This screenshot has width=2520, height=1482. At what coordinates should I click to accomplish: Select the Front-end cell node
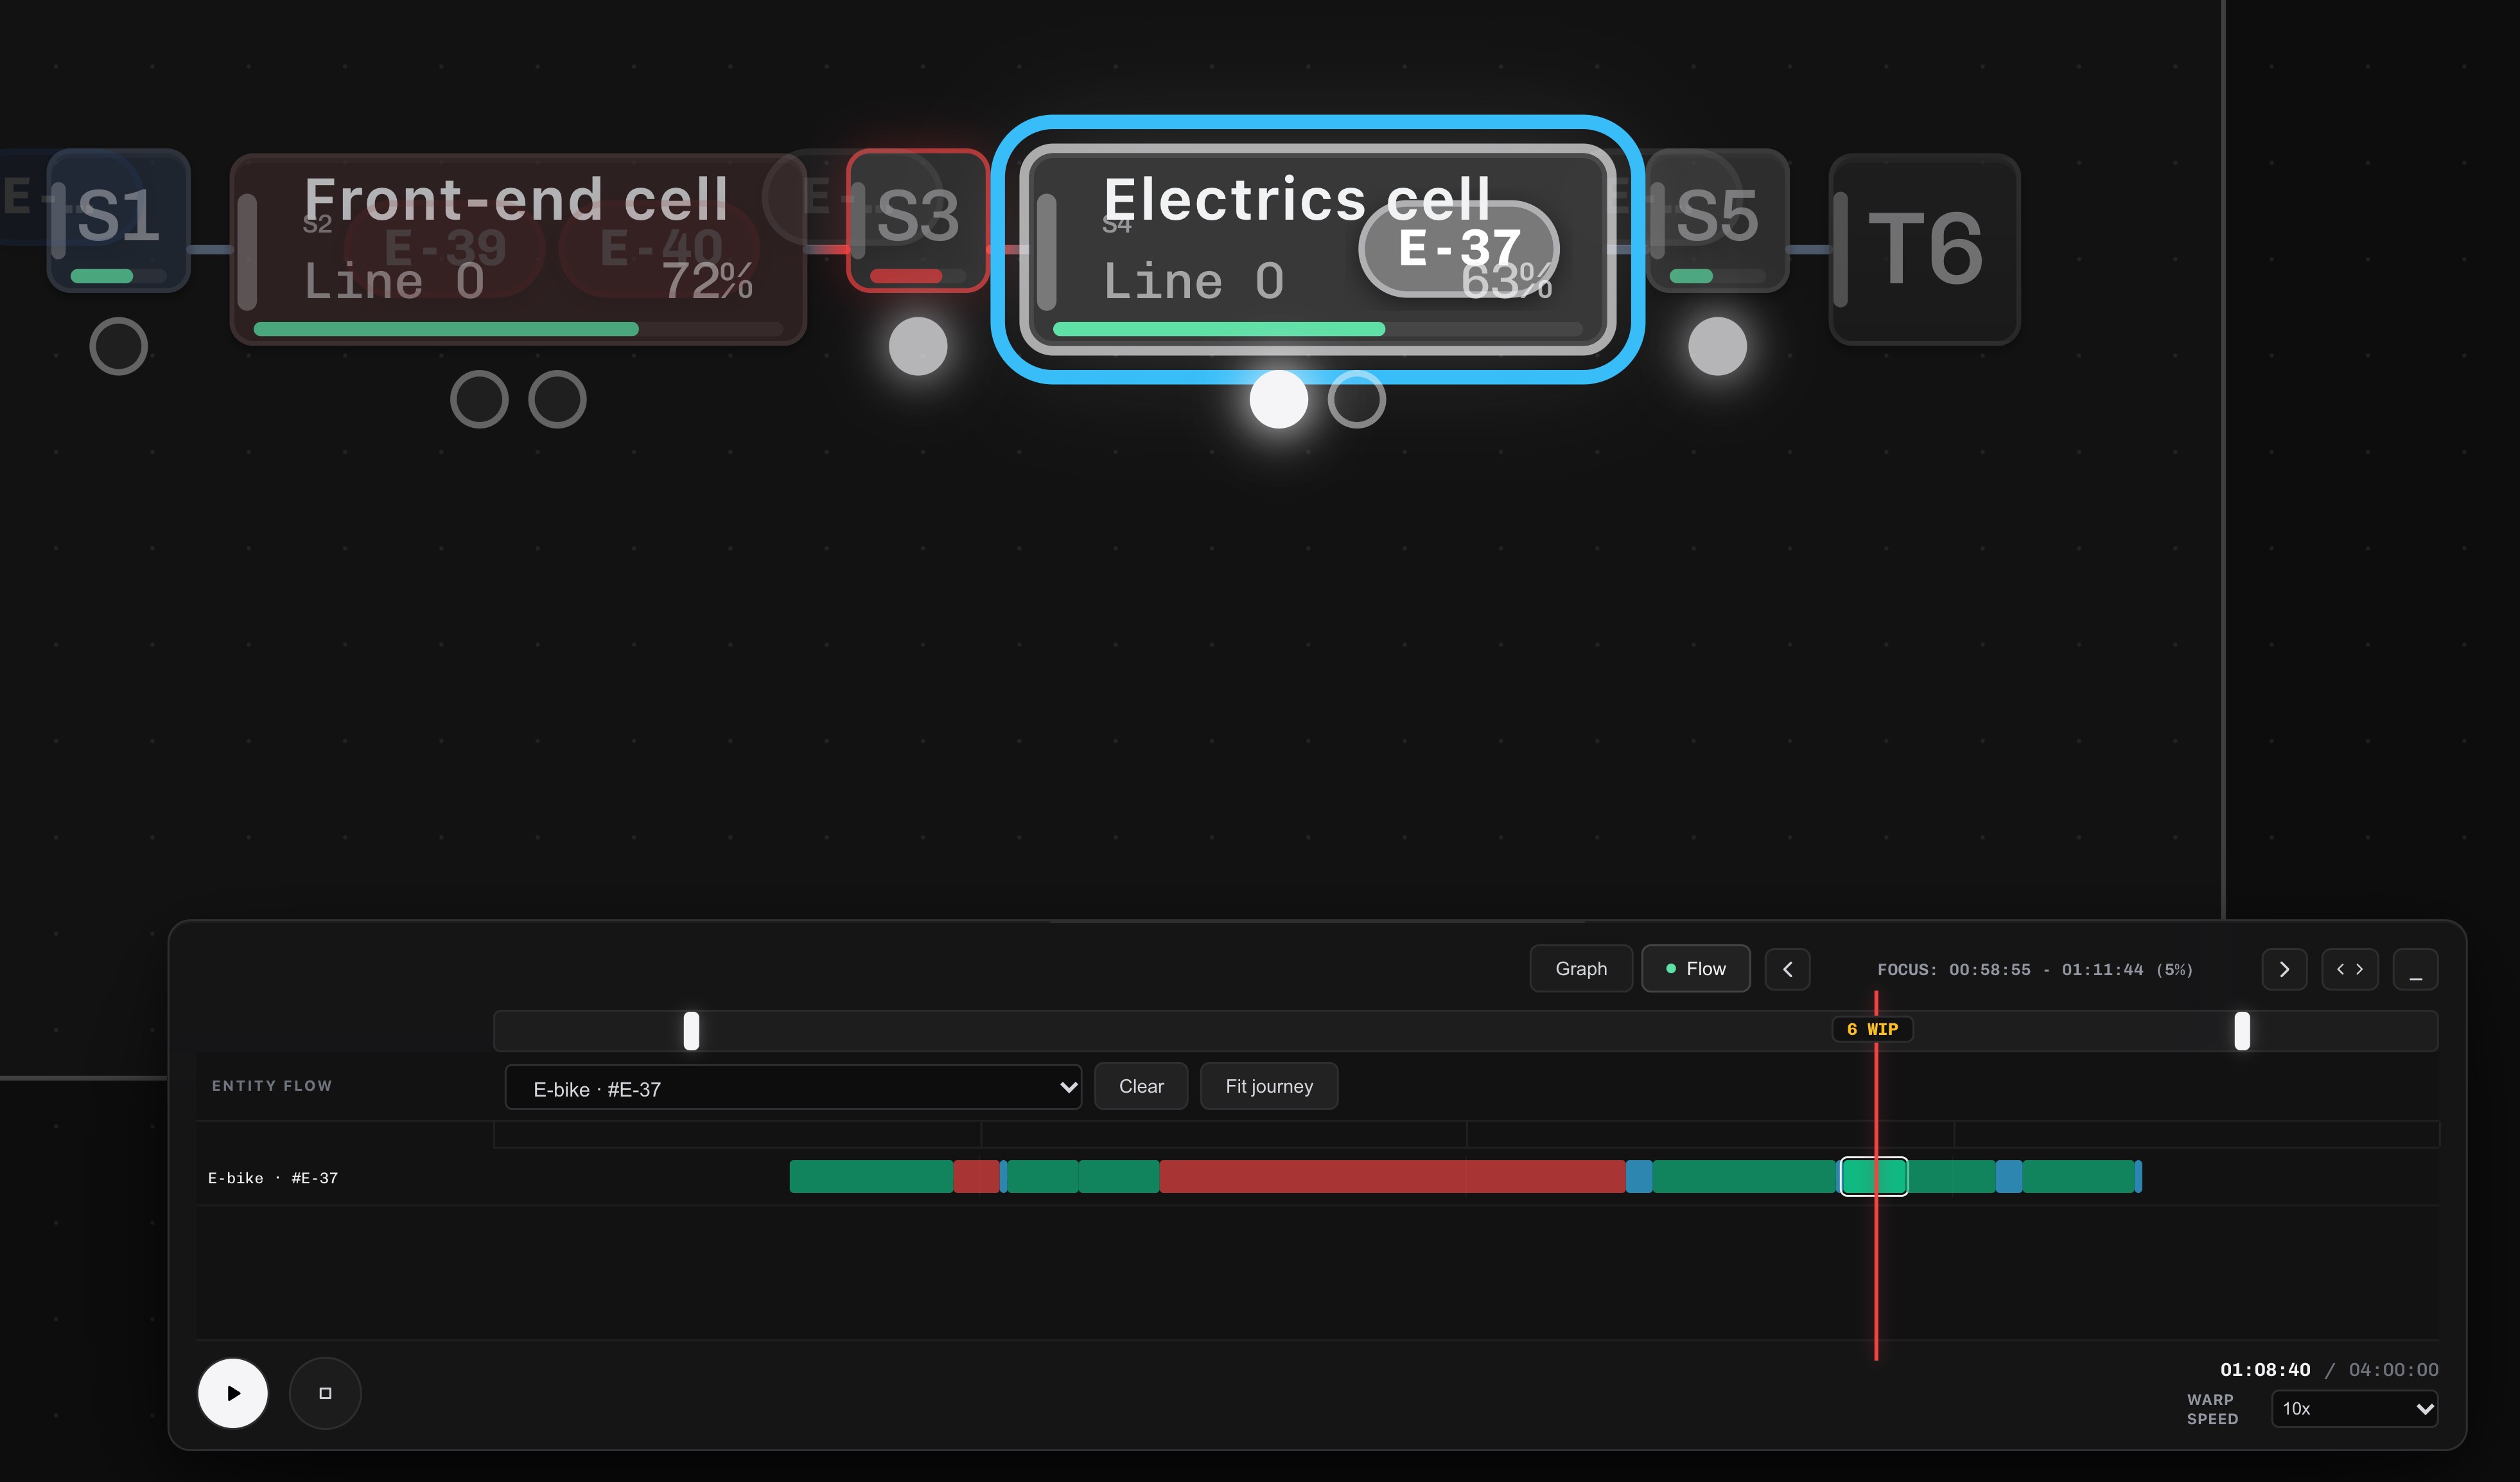518,249
